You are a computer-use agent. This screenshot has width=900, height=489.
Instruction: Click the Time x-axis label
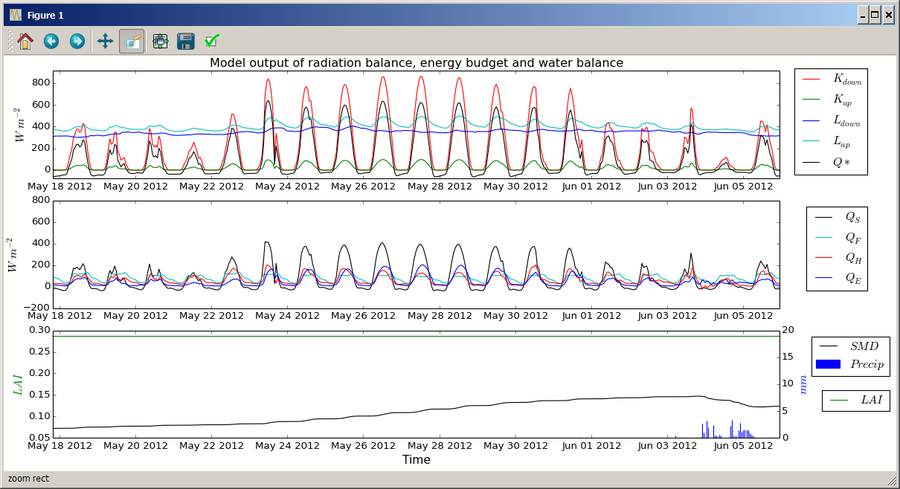pos(416,459)
